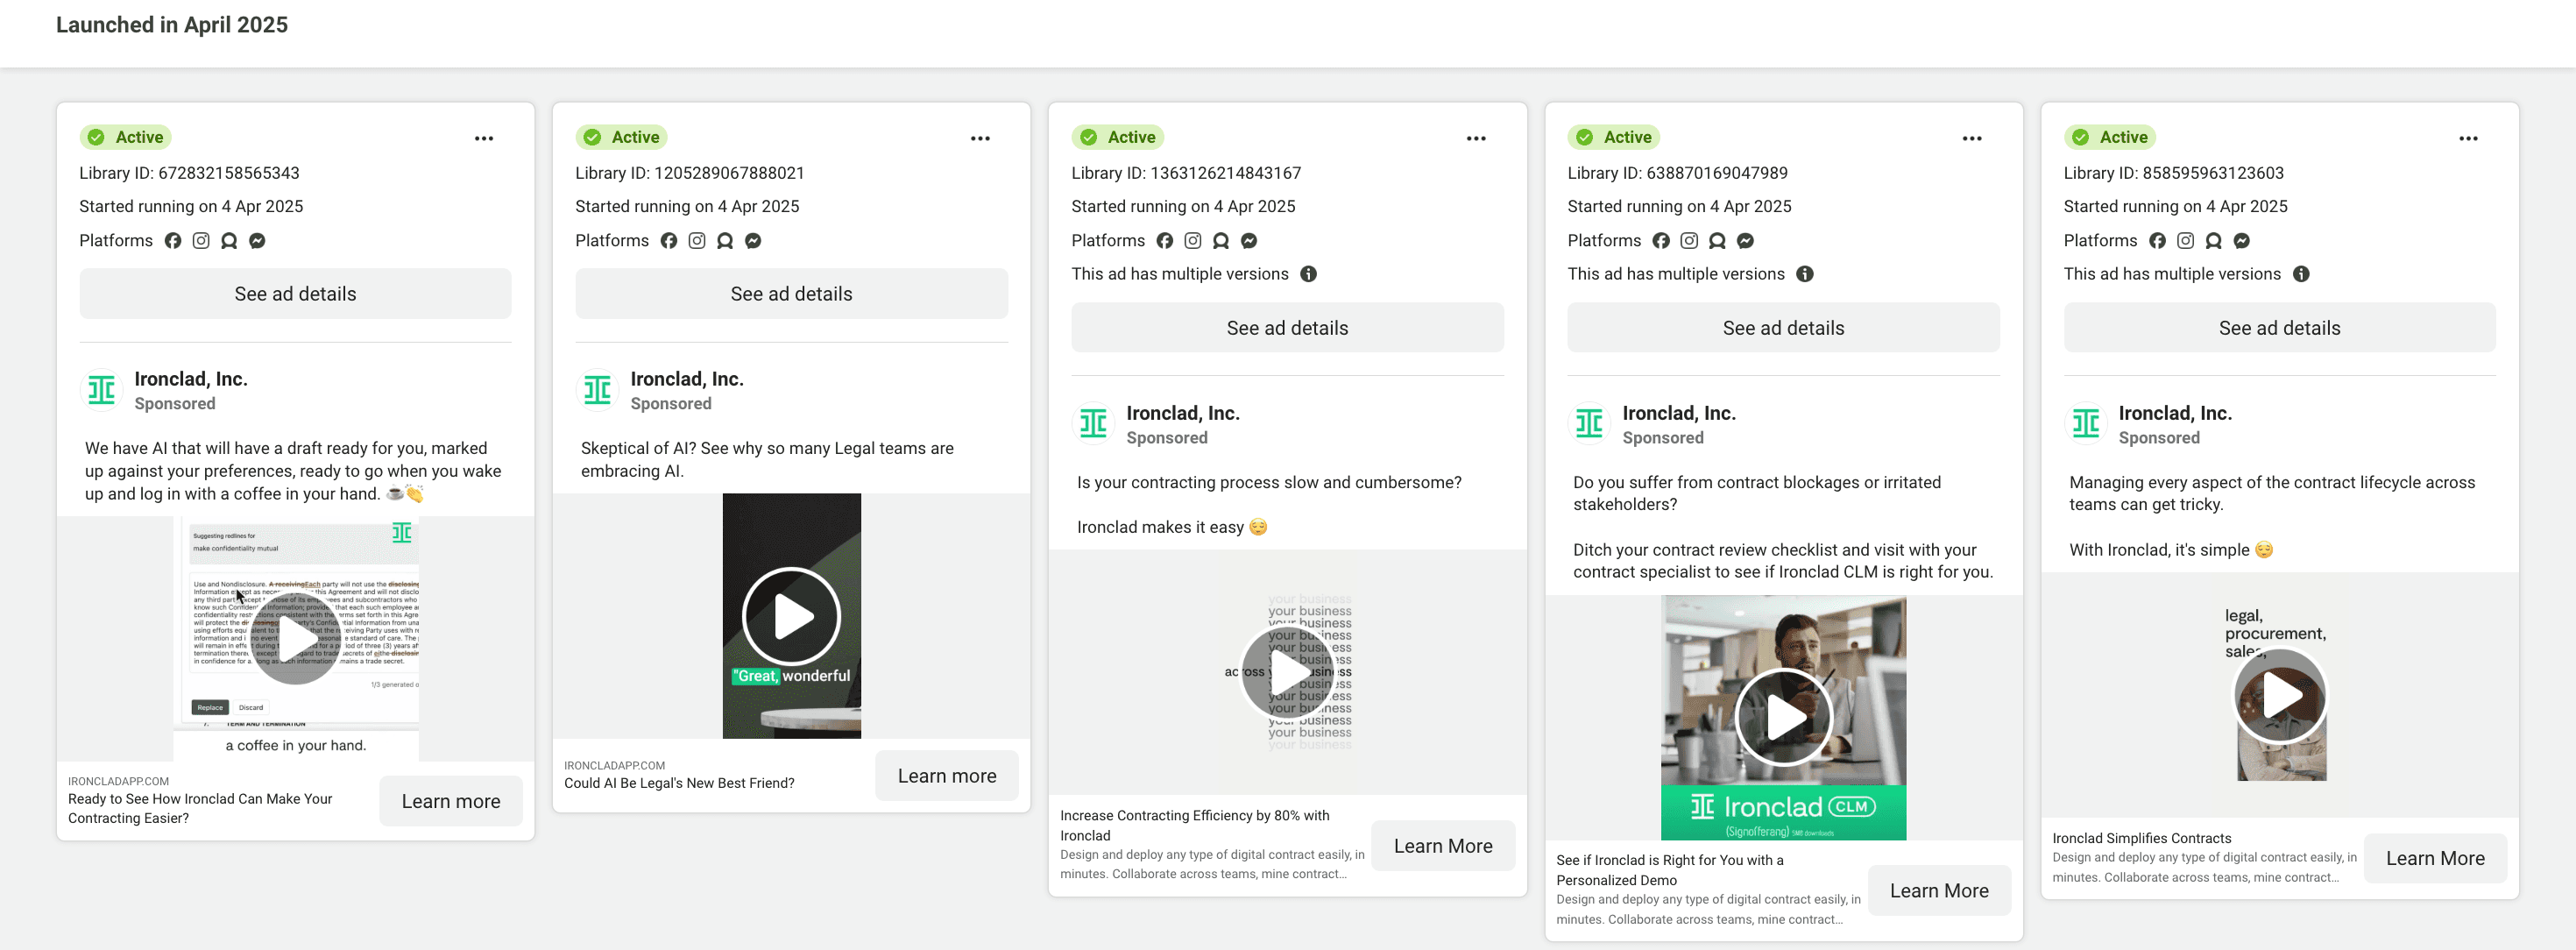Image resolution: width=2576 pixels, height=950 pixels.
Task: Click Instagram platform icon on ad 858595963123603
Action: click(x=2186, y=240)
